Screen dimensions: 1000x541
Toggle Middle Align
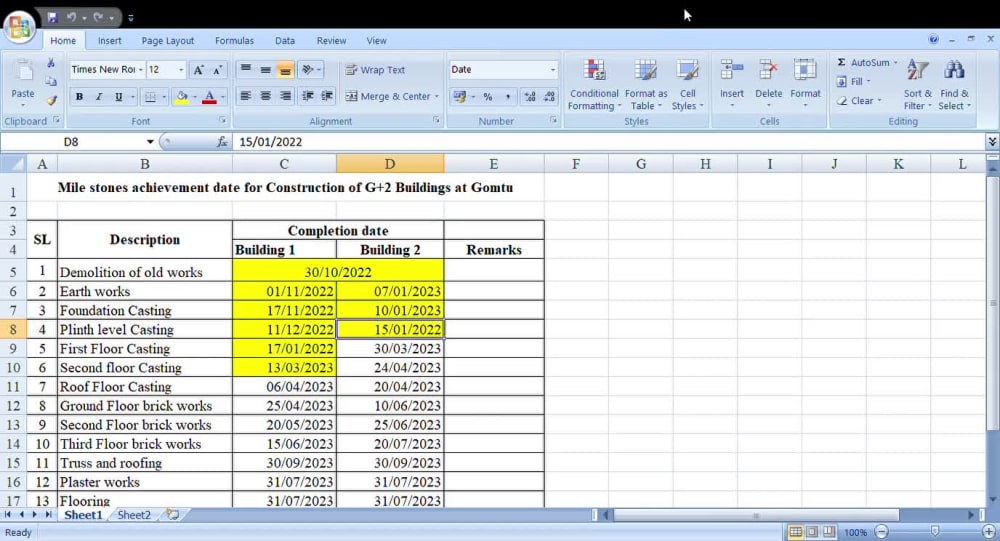coord(265,70)
